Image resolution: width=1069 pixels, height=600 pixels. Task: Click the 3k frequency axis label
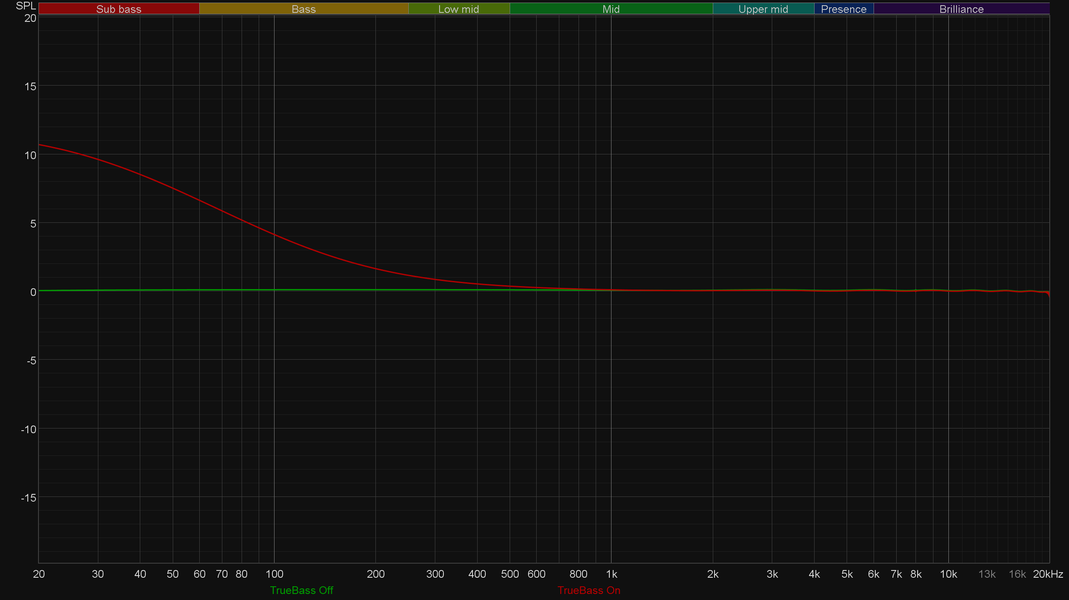[772, 575]
